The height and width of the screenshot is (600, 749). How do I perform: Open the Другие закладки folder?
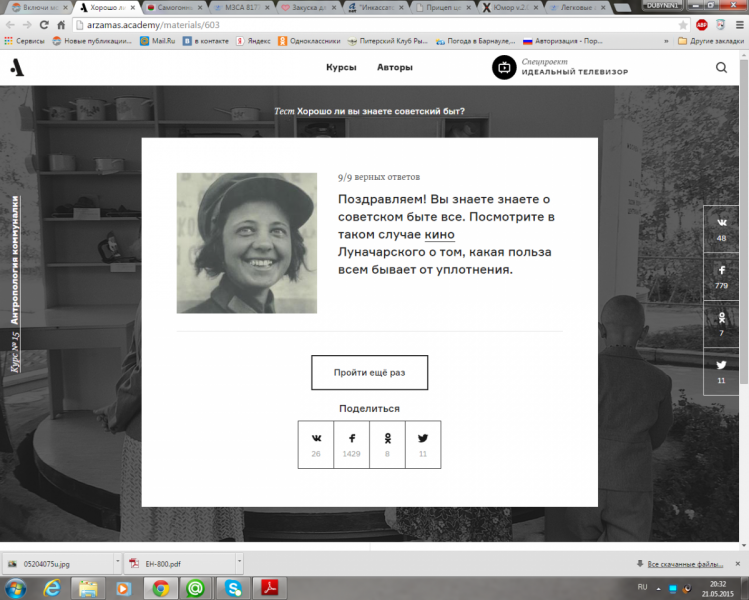point(711,41)
